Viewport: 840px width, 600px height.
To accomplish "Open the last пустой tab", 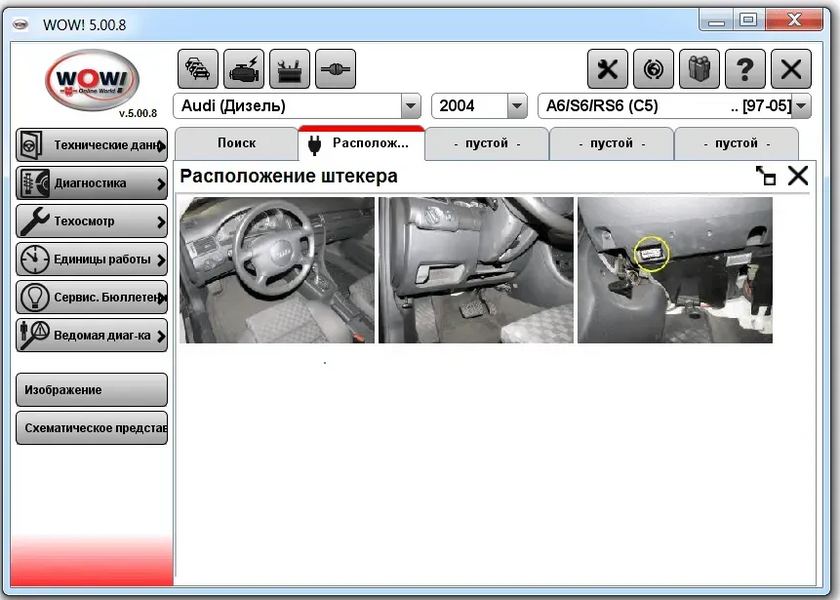I will [737, 144].
